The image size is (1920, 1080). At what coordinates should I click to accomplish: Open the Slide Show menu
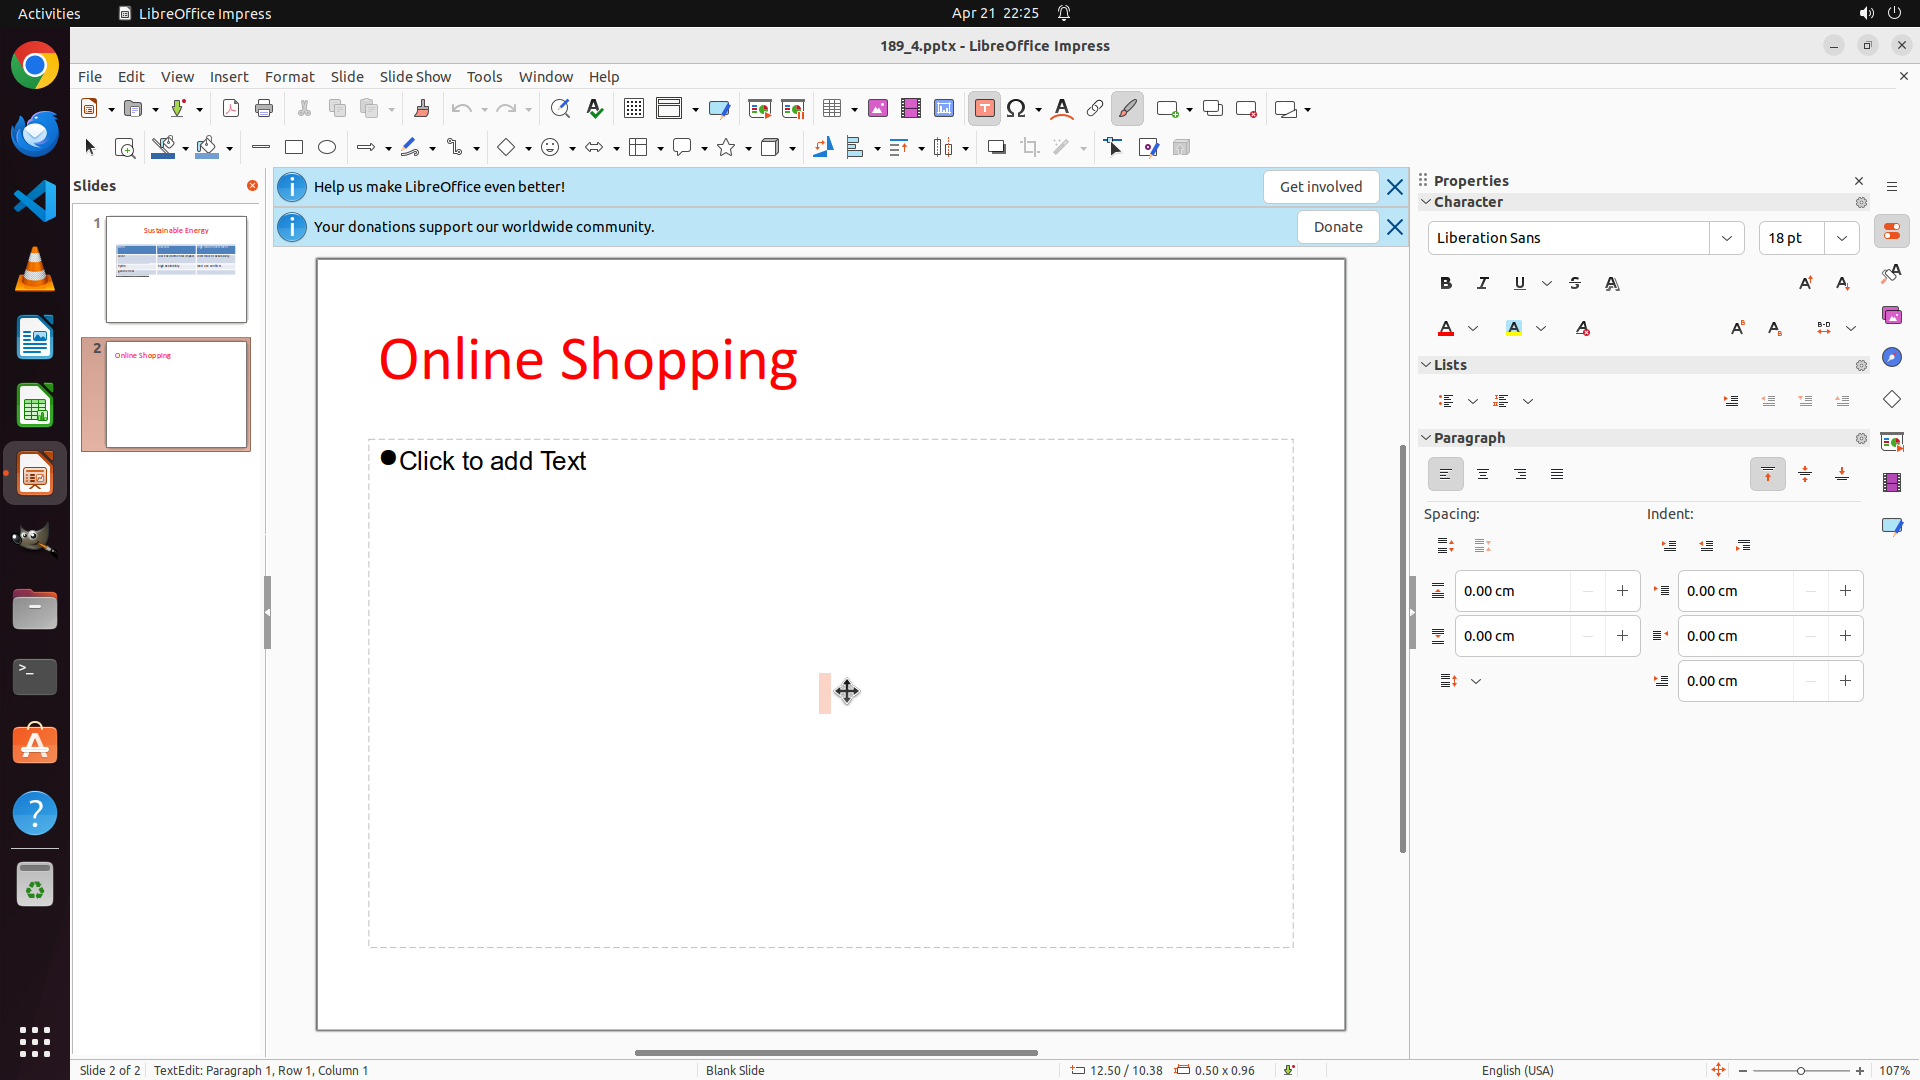click(415, 77)
